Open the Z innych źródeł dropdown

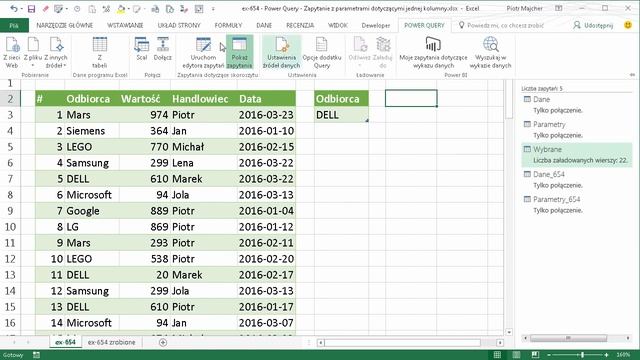point(56,52)
